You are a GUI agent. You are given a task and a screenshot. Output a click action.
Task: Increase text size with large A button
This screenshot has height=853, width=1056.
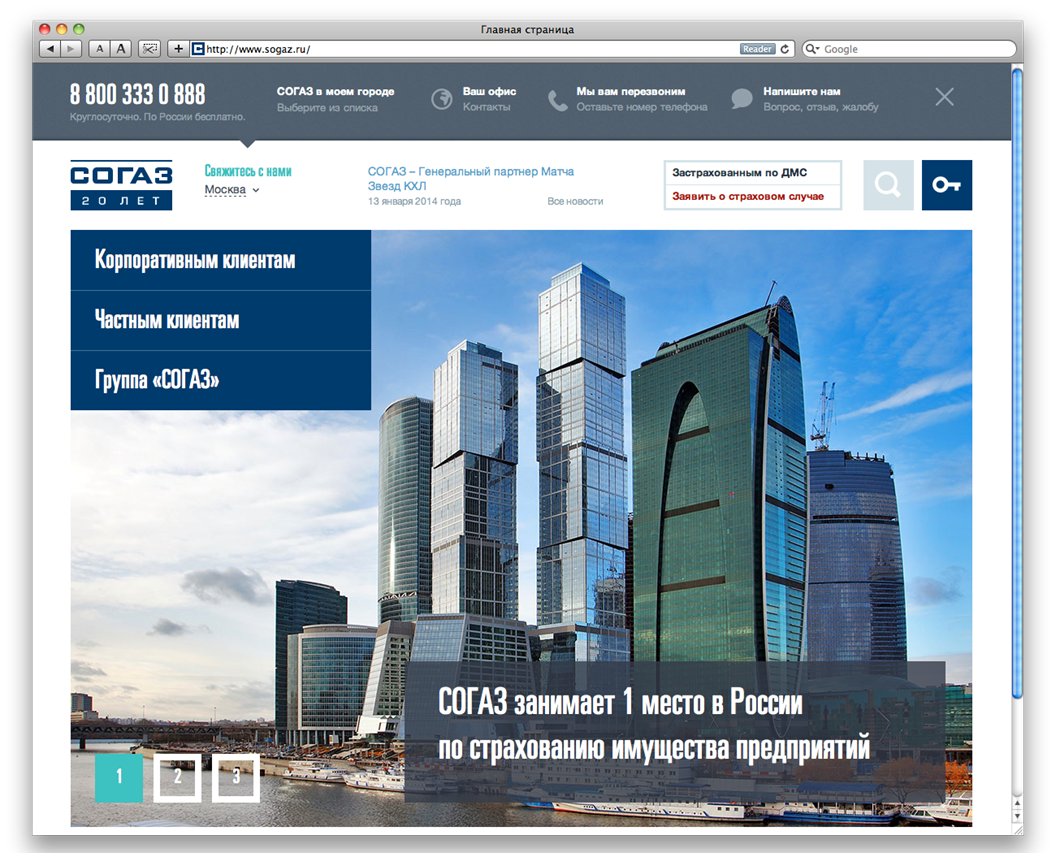[x=121, y=48]
